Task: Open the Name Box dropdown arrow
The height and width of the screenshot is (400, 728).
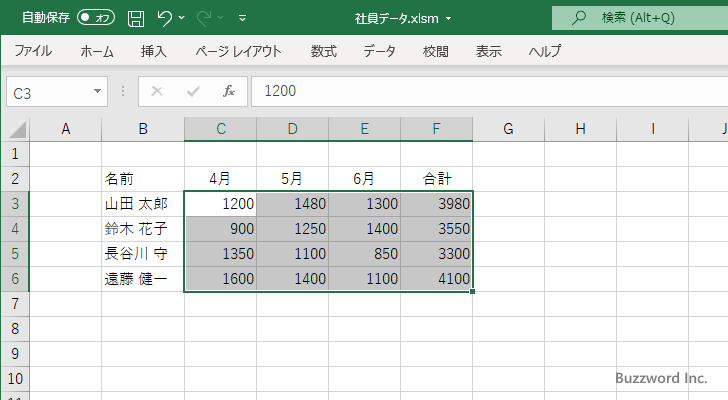Action: (x=97, y=92)
